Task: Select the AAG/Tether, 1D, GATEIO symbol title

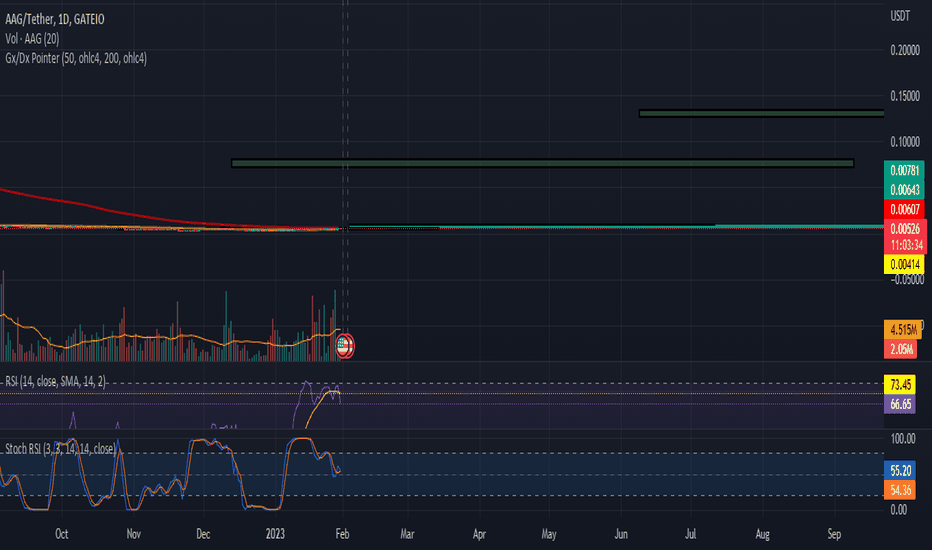Action: pos(55,20)
